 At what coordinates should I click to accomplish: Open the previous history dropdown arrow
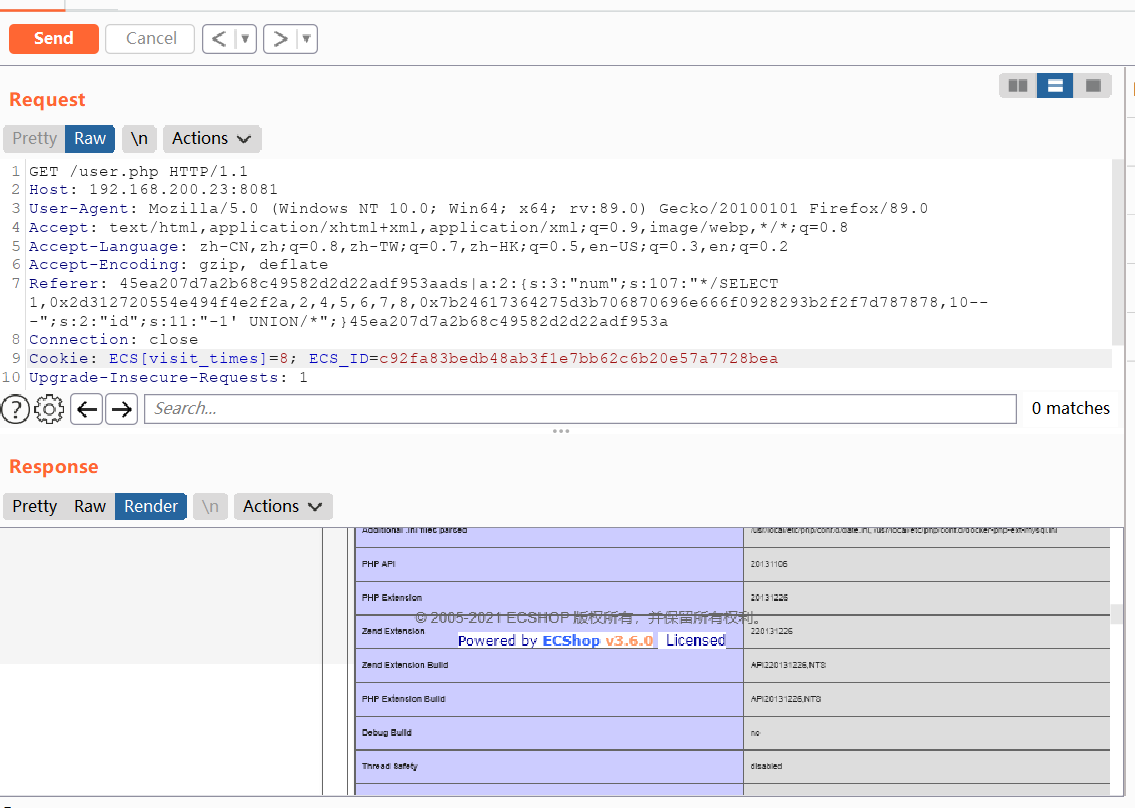point(245,38)
